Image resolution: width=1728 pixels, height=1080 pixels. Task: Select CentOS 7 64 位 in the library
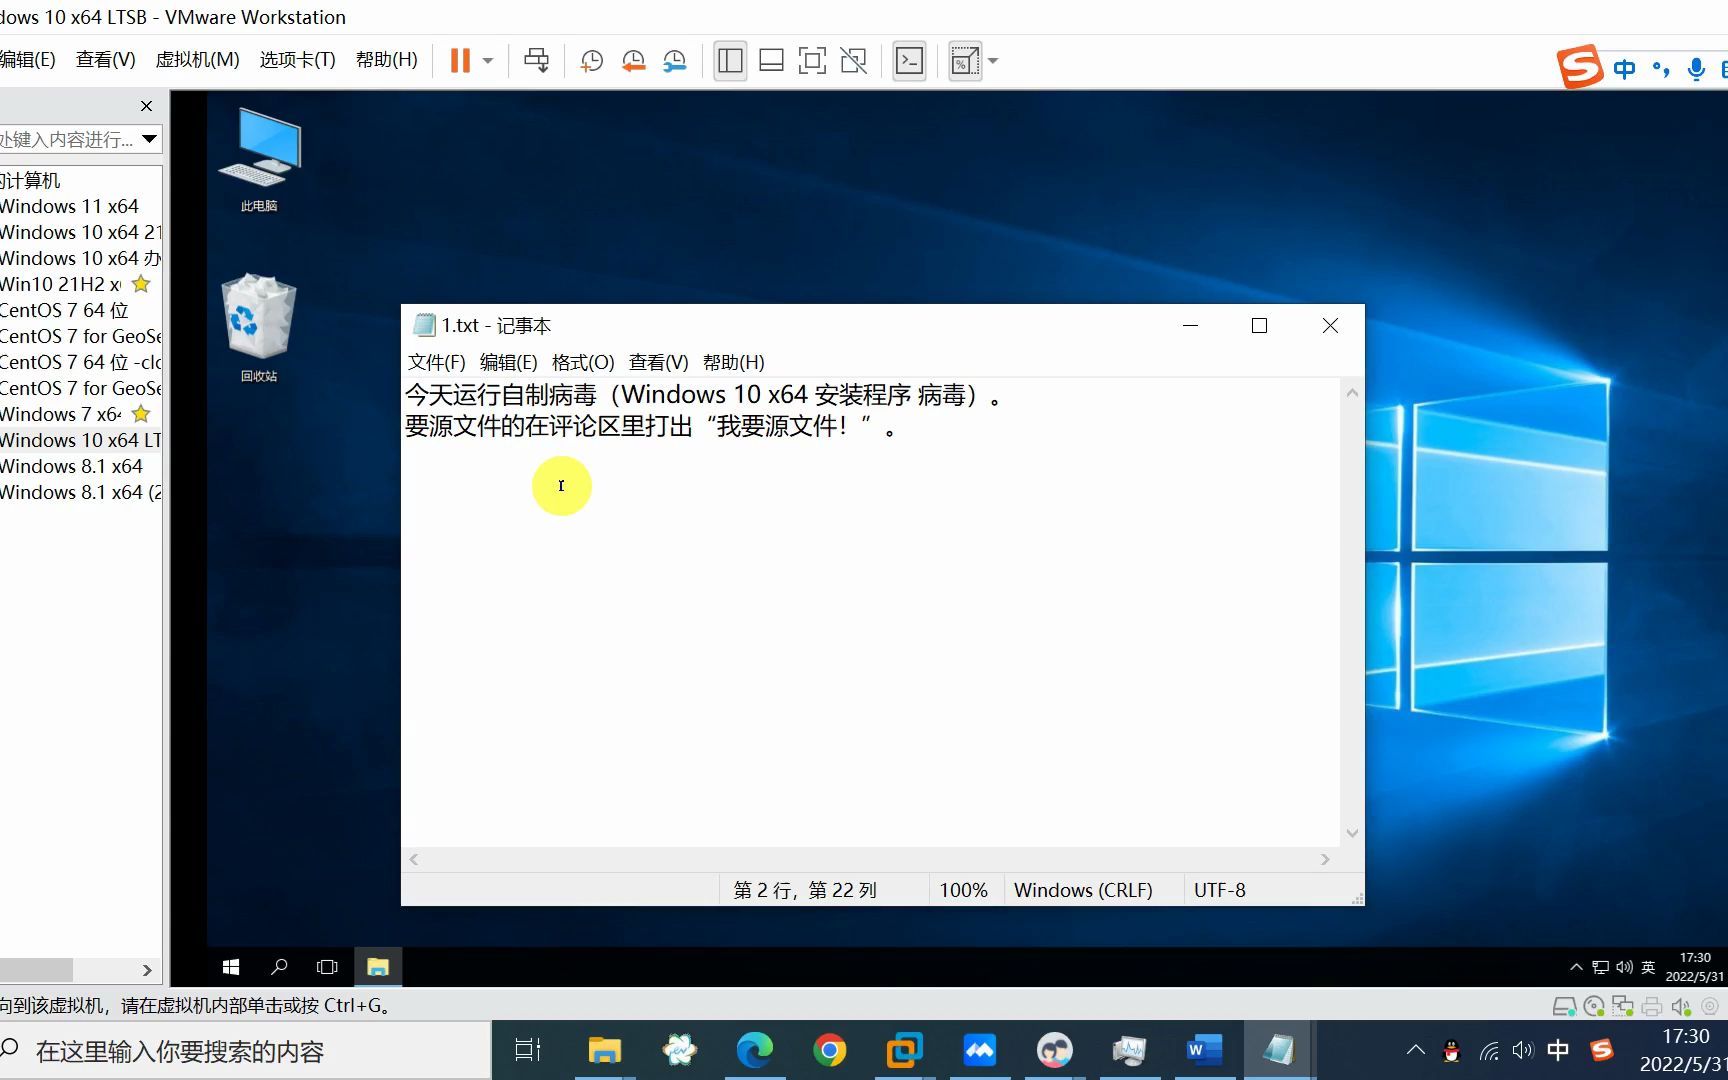click(64, 310)
